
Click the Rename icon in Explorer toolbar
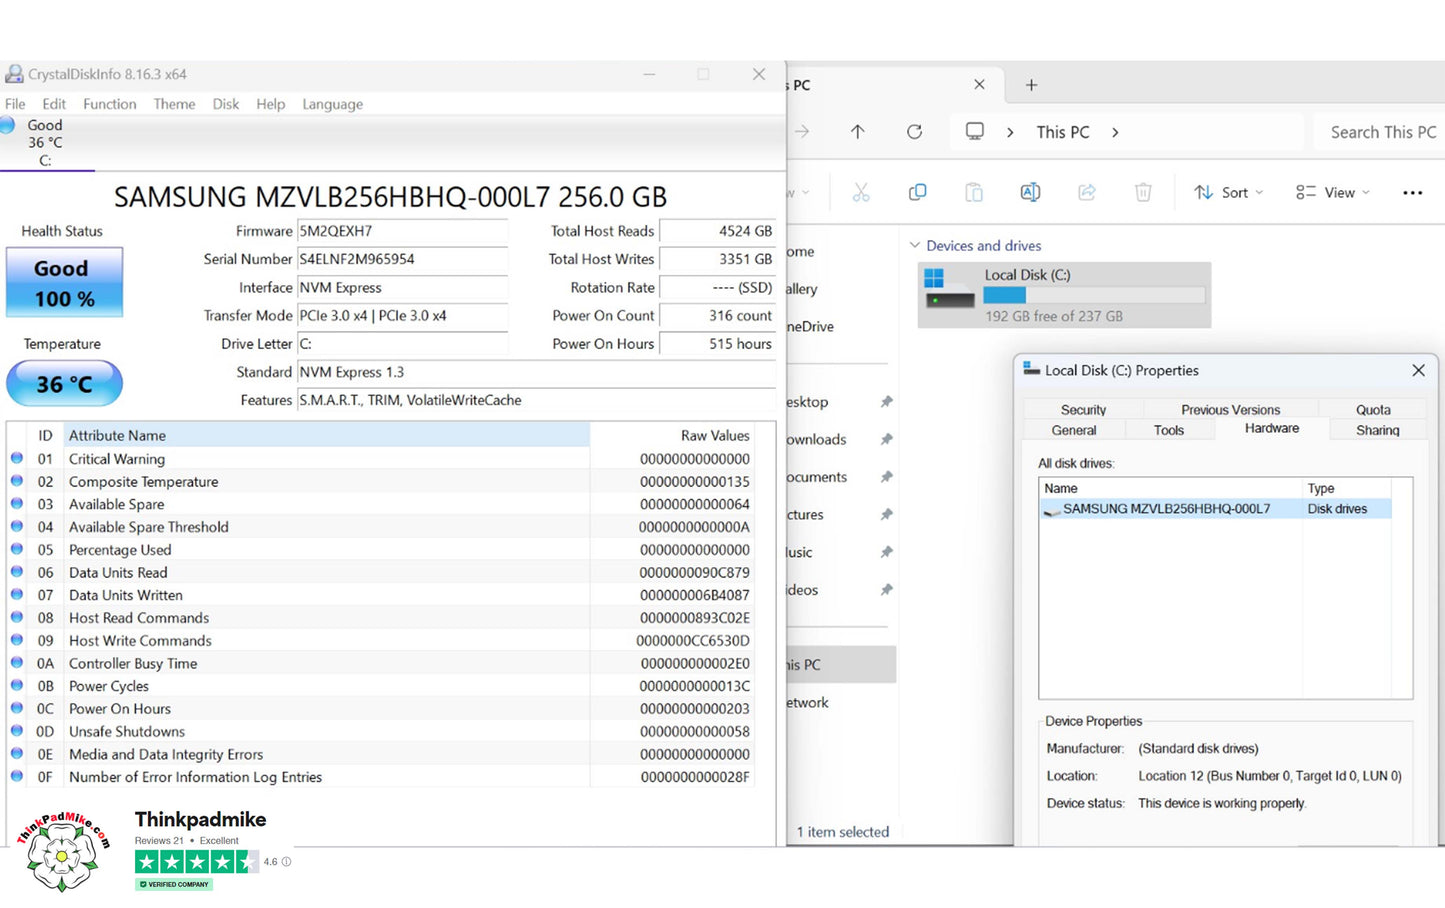click(1030, 192)
